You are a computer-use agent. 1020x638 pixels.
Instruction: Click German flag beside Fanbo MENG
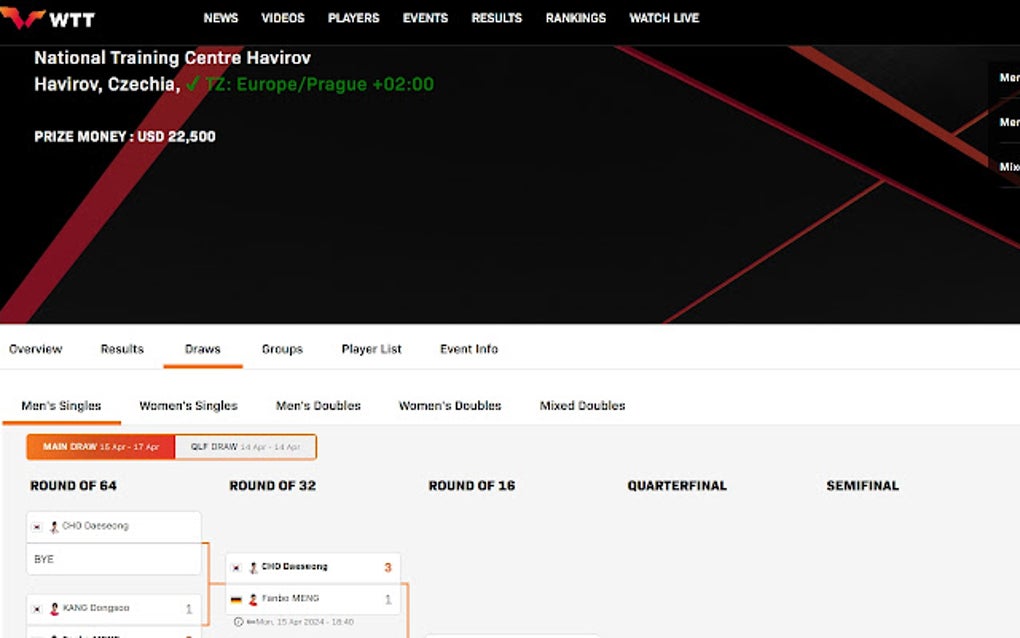point(236,600)
